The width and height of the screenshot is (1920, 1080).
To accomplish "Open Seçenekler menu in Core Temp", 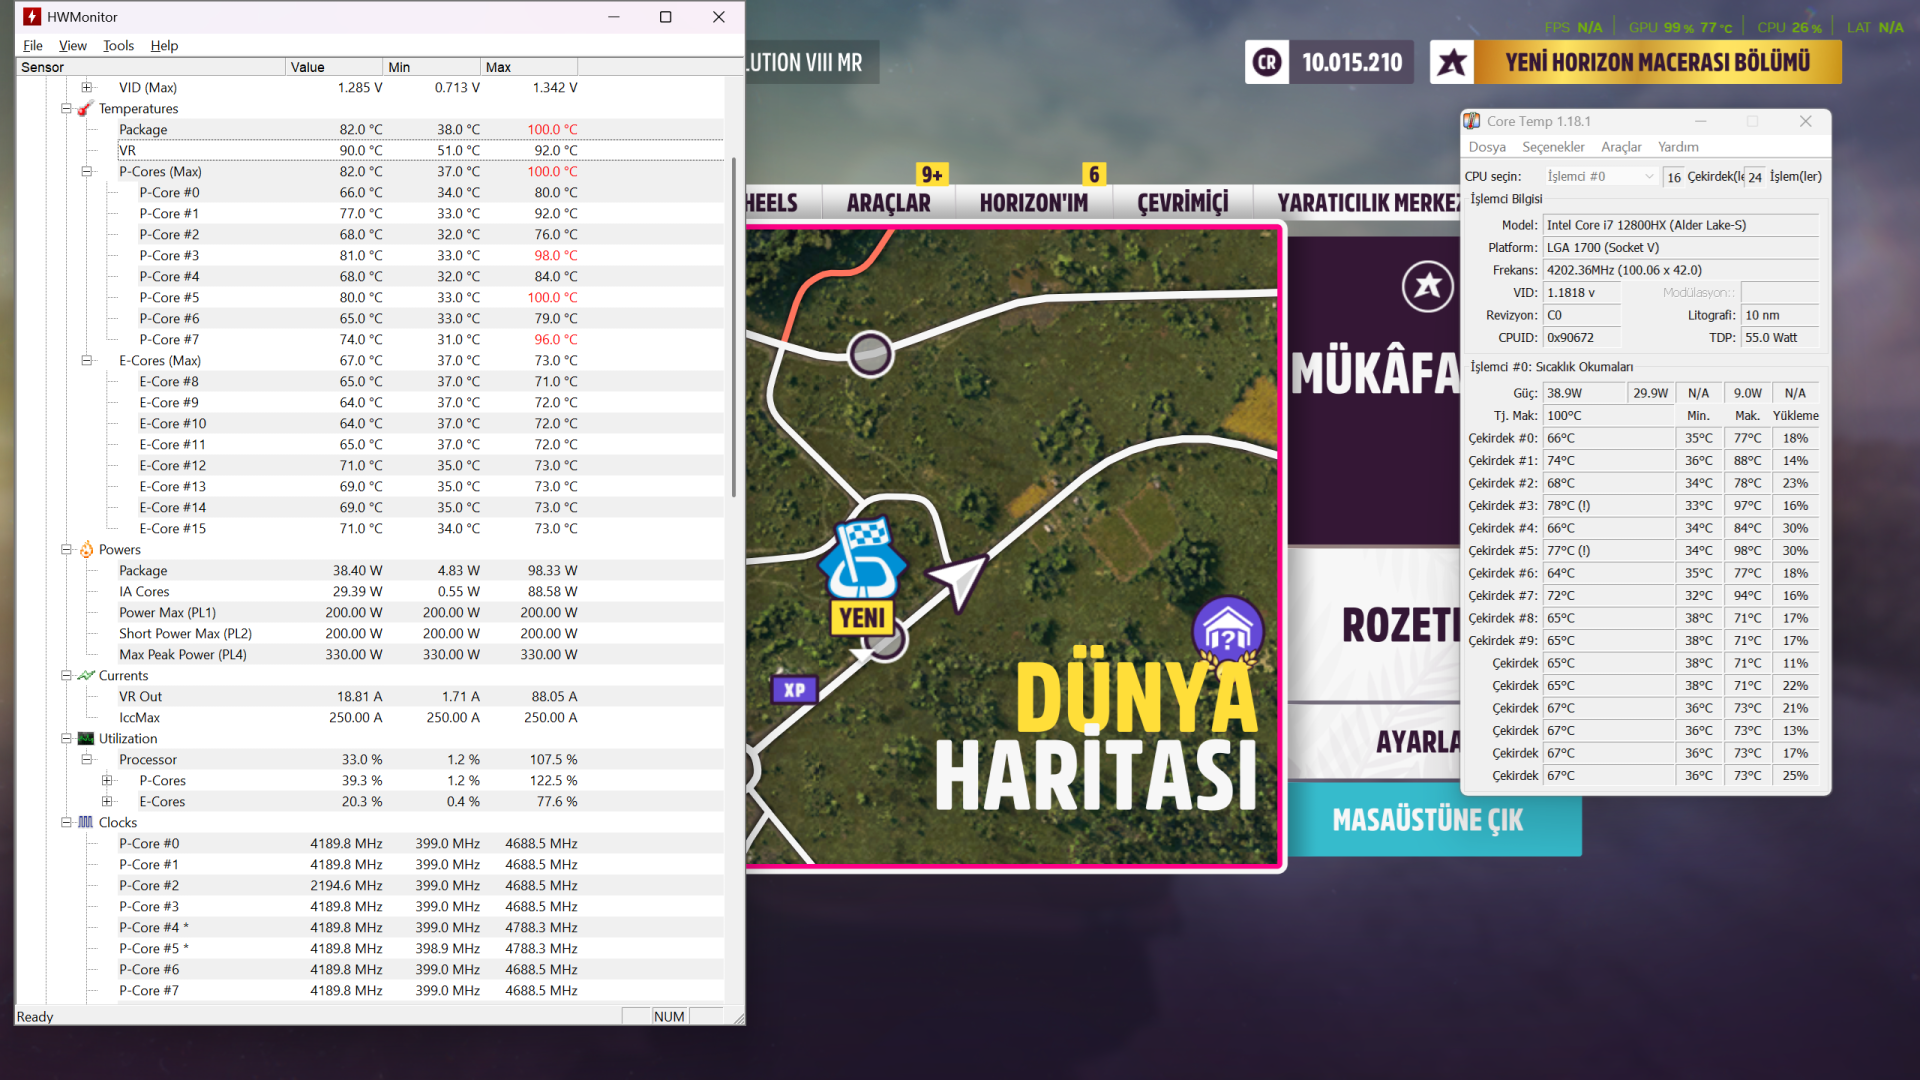I will [1552, 147].
